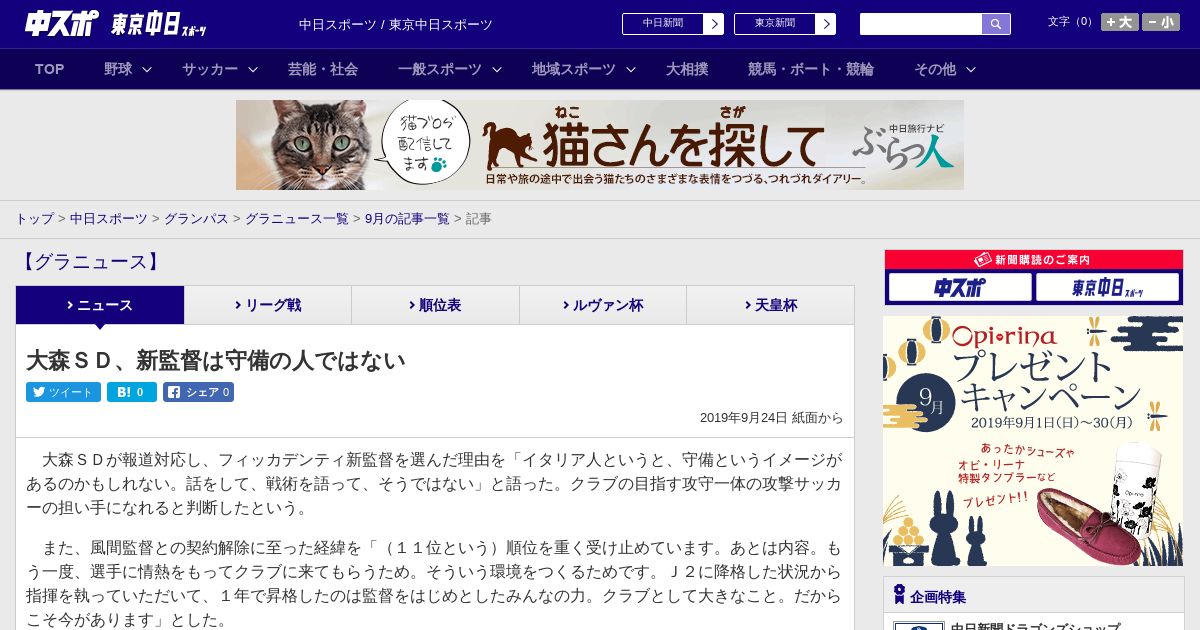The image size is (1200, 630).
Task: Increase text size with ＋大 button
Action: [1119, 22]
